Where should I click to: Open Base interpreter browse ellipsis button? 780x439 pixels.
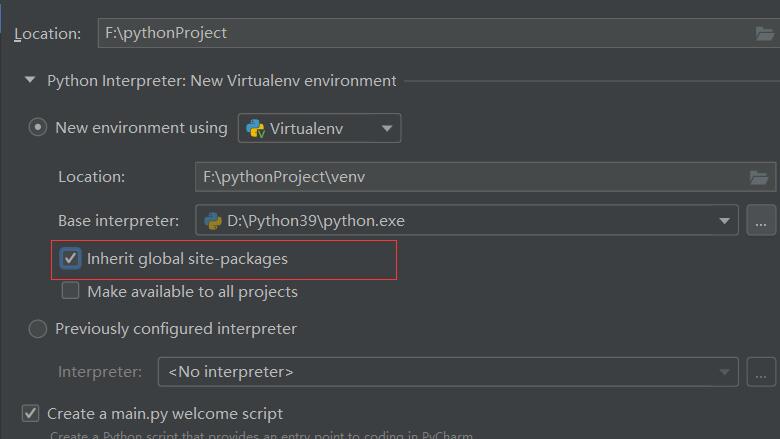coord(761,220)
